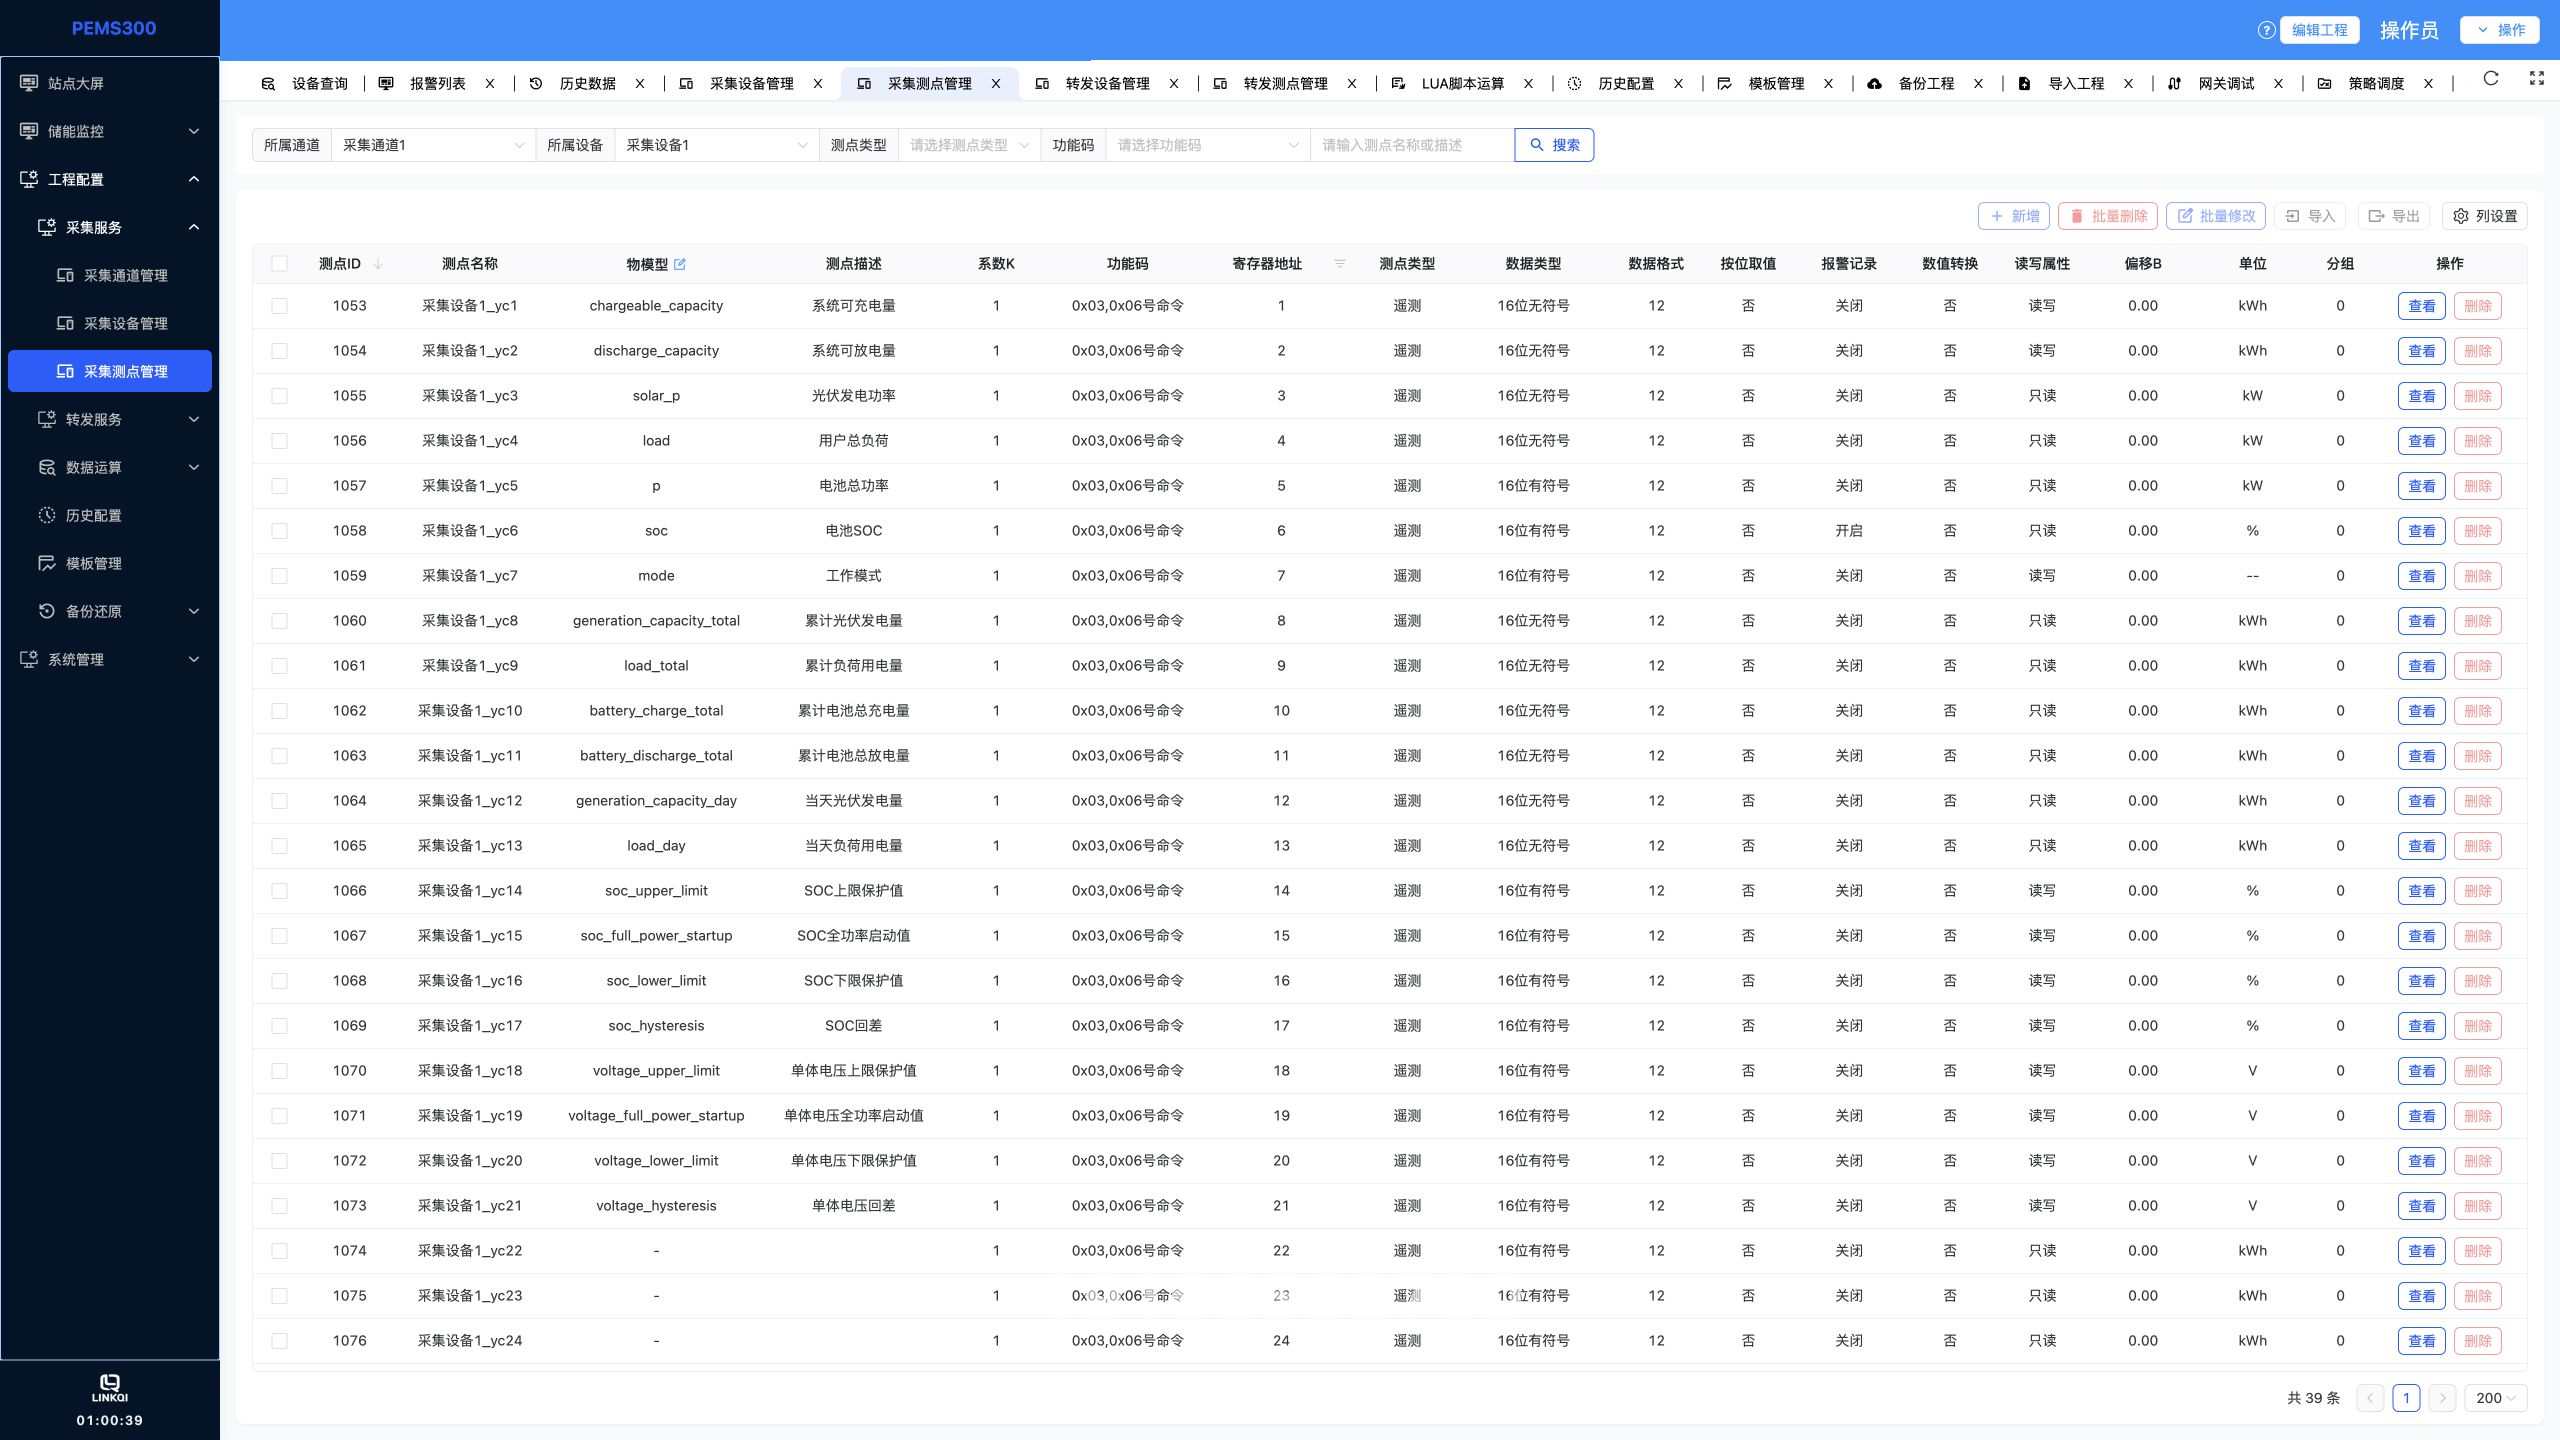2560x1440 pixels.
Task: Check the row 1058 checkbox
Action: point(279,531)
